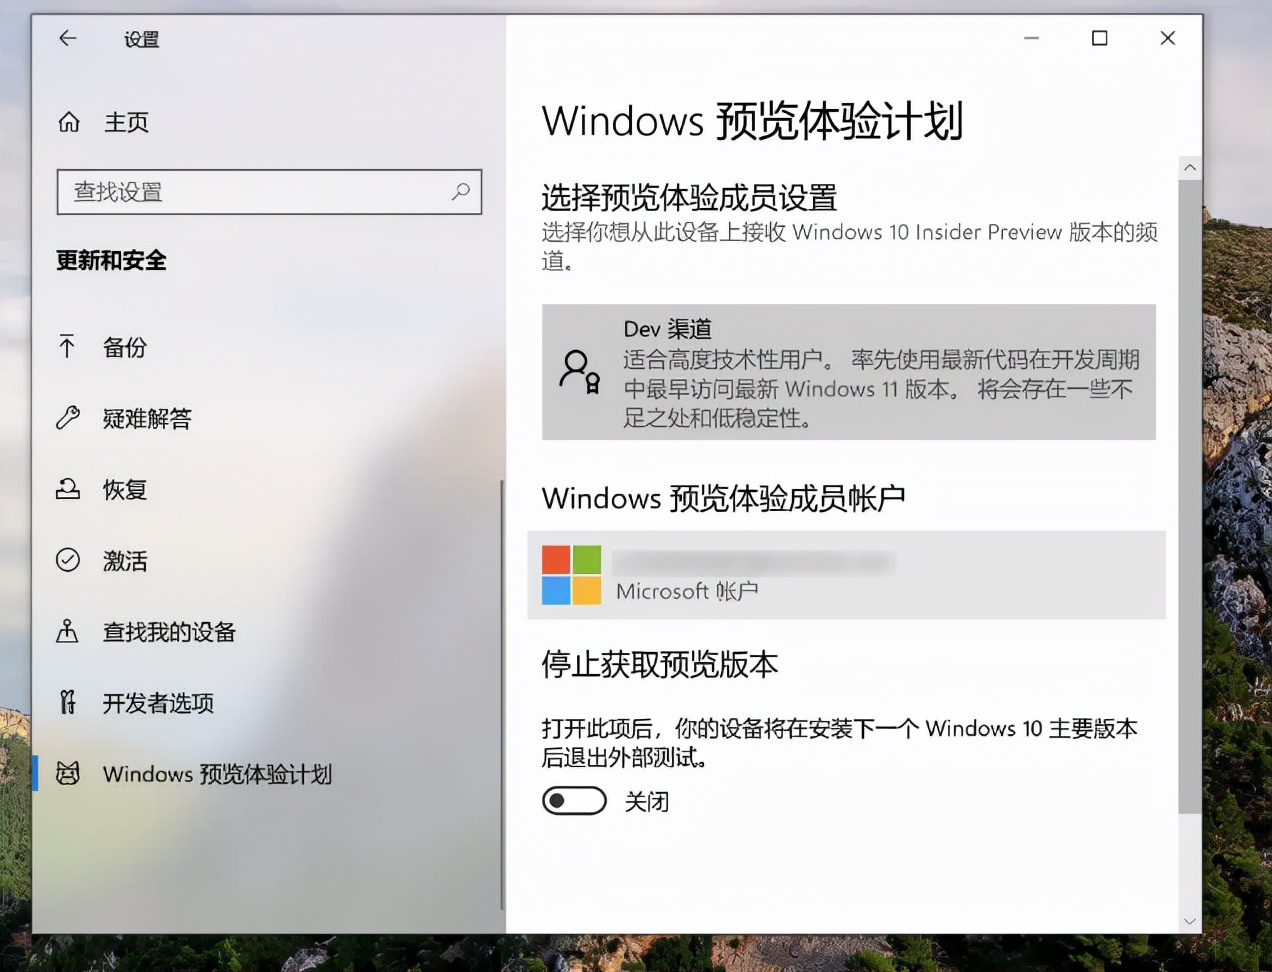Click the Microsoft logo color tile
This screenshot has height=972, width=1272.
point(570,575)
